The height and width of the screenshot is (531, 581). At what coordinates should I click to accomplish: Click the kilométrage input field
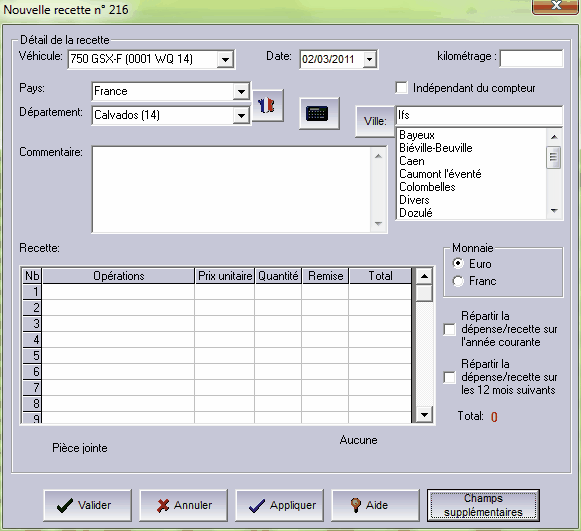tap(531, 59)
